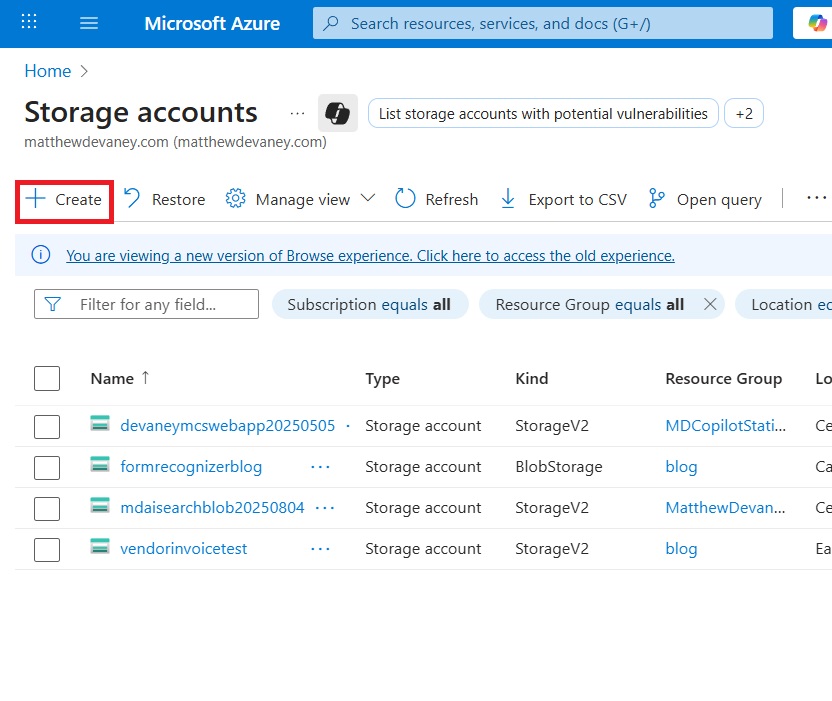This screenshot has width=832, height=701.
Task: Open the Location filter pill
Action: tap(784, 304)
